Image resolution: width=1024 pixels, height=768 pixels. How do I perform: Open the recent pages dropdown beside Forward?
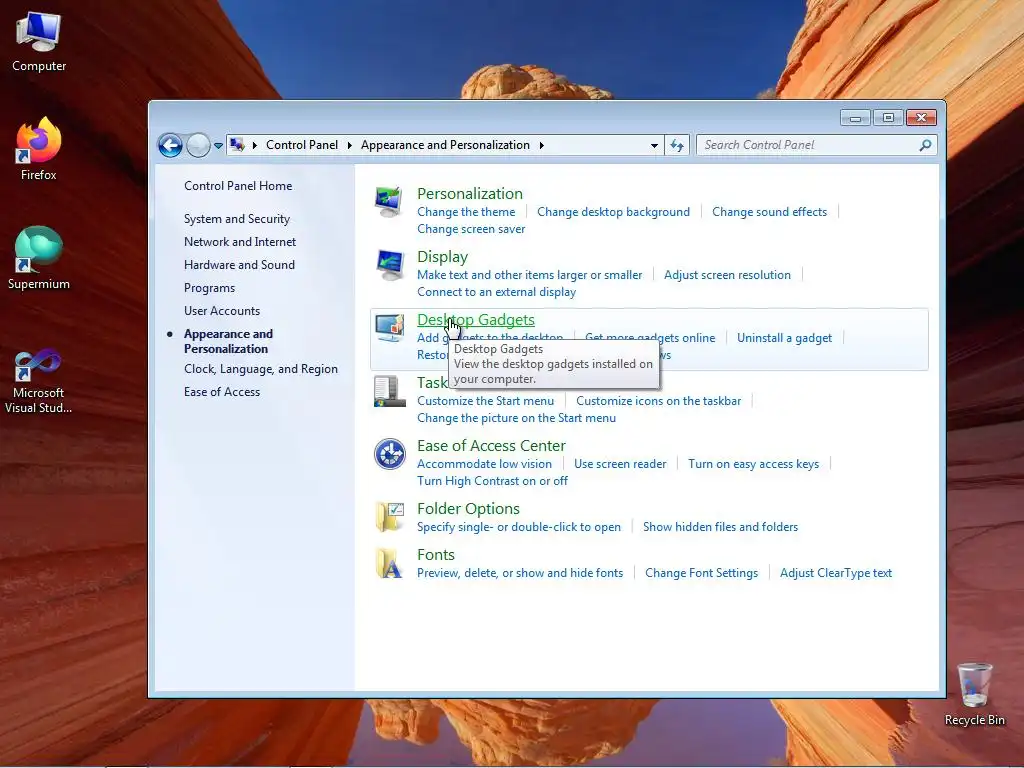click(x=218, y=146)
